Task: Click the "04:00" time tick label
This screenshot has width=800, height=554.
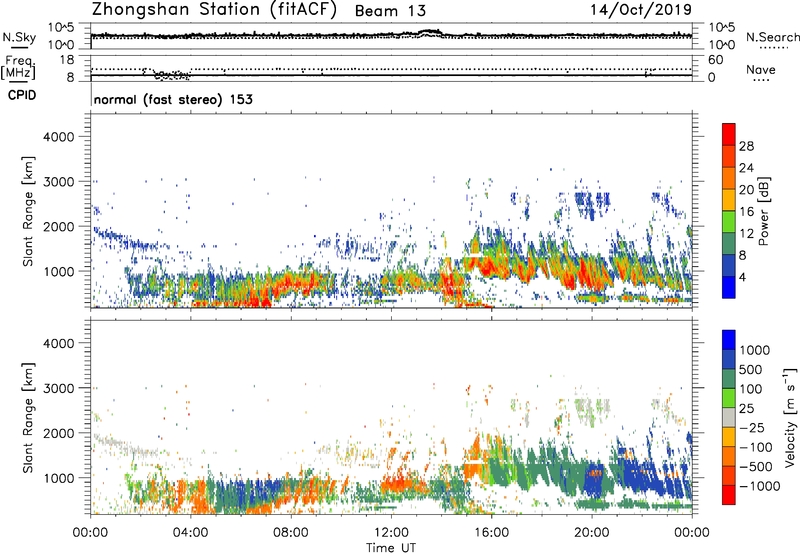Action: pos(190,533)
